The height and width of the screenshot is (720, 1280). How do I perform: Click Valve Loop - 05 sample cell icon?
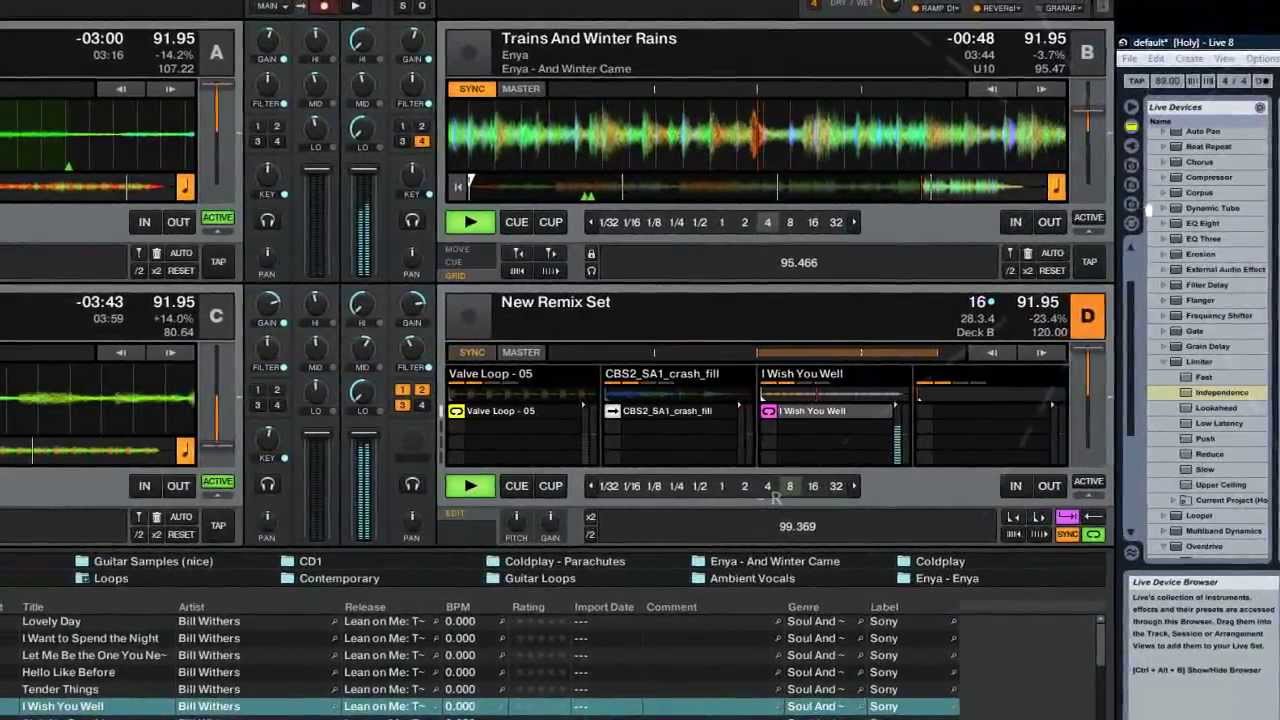coord(456,411)
